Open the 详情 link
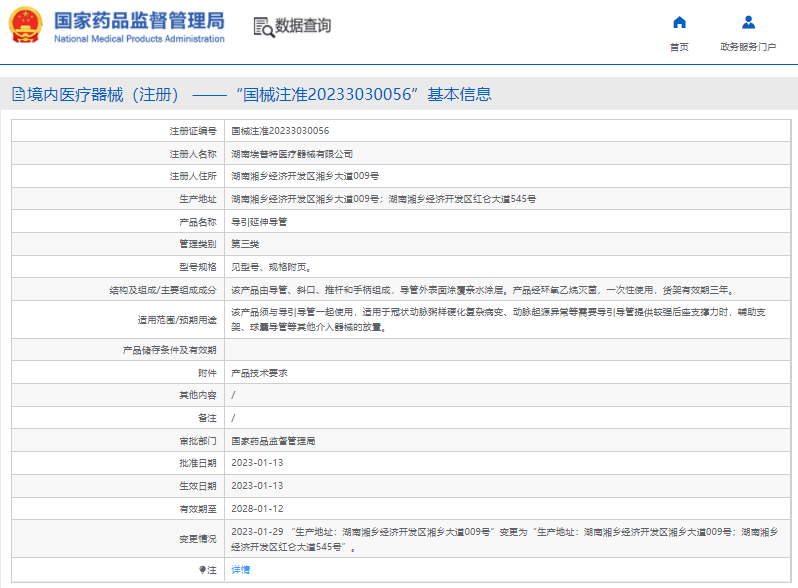798x588 pixels. (240, 570)
